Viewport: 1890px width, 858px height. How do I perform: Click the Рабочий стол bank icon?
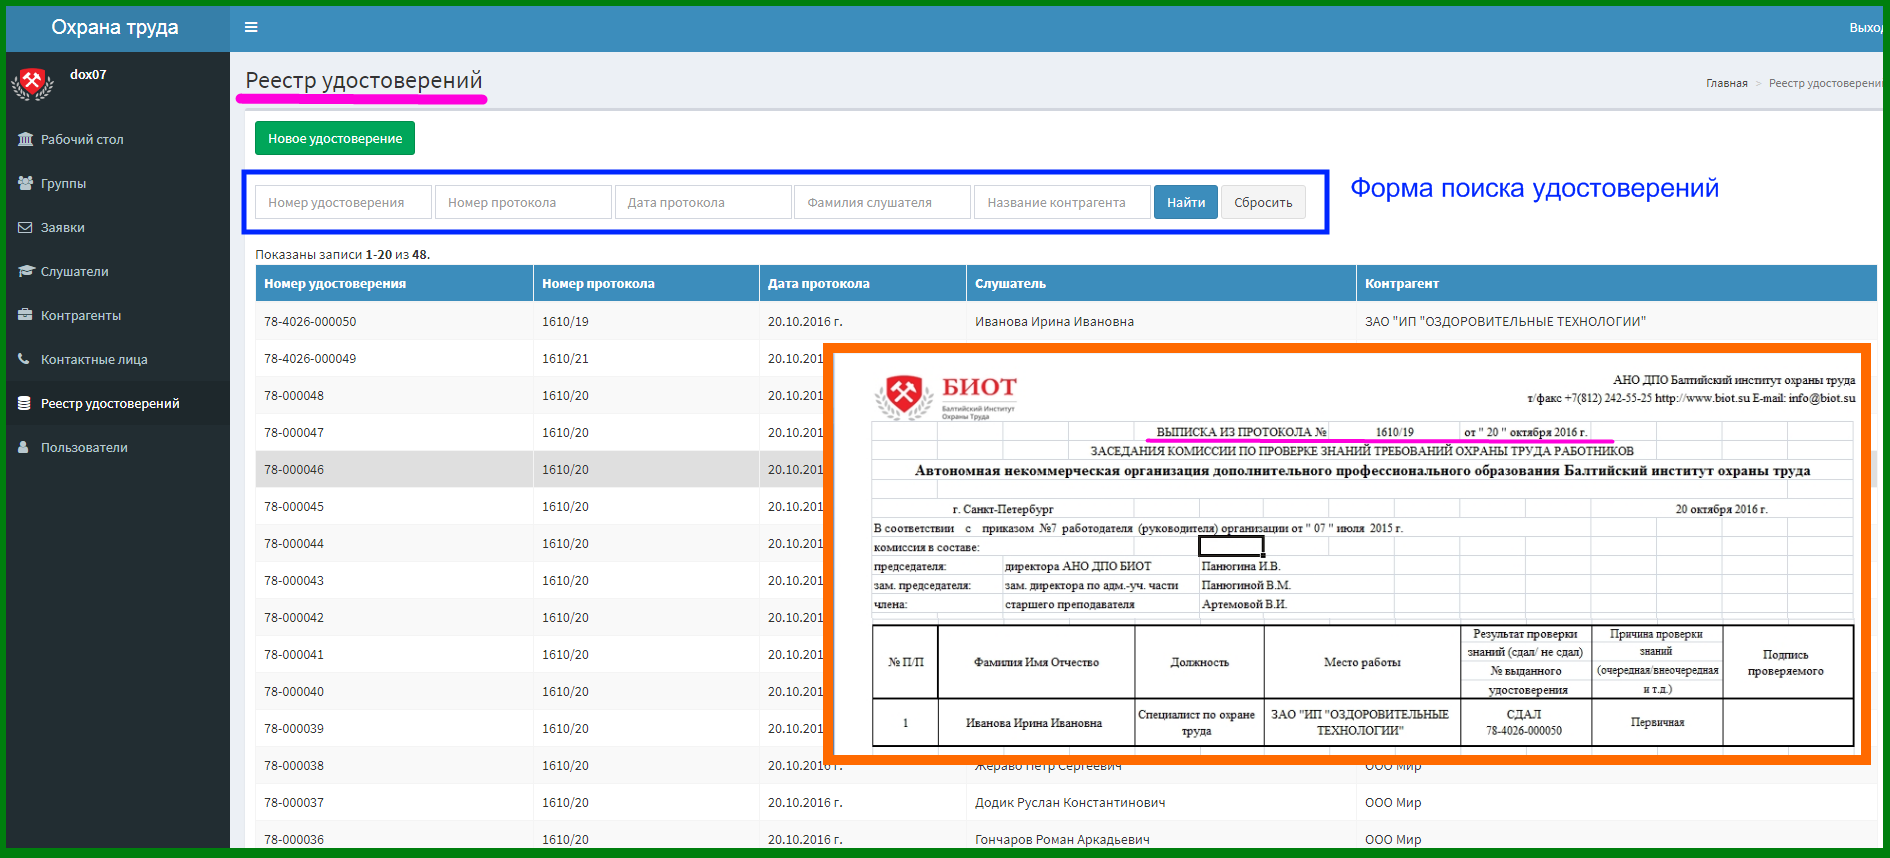pos(25,139)
